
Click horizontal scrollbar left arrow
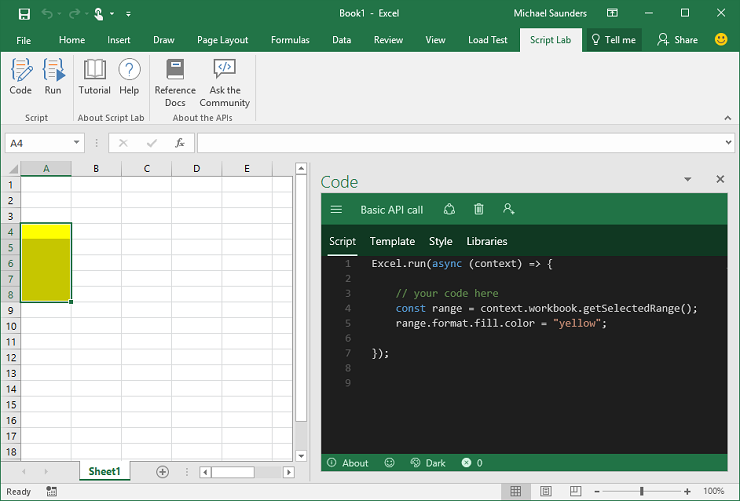pyautogui.click(x=205, y=472)
